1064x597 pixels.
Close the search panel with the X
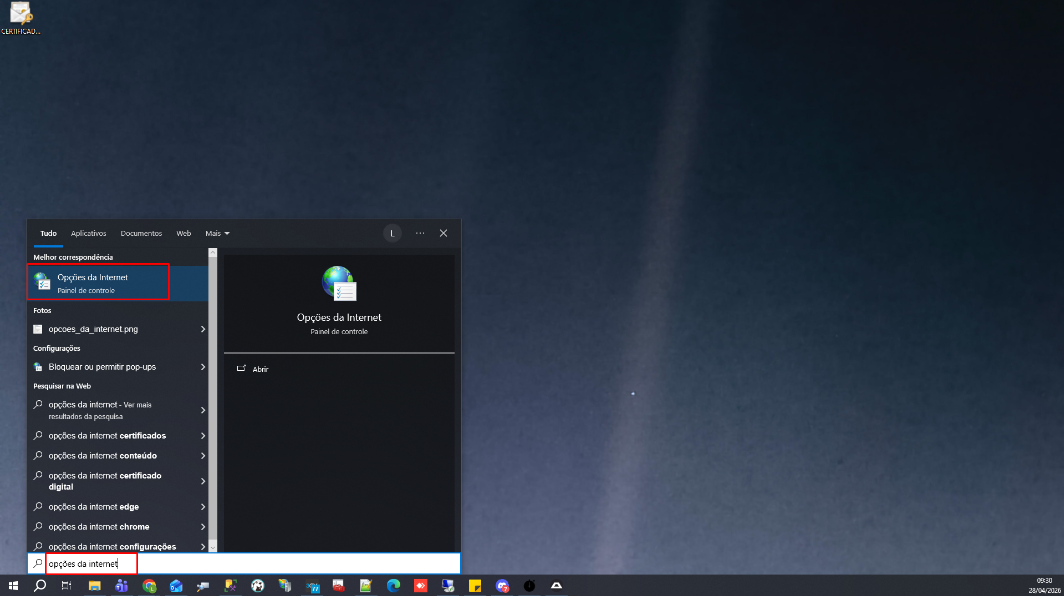click(x=443, y=233)
